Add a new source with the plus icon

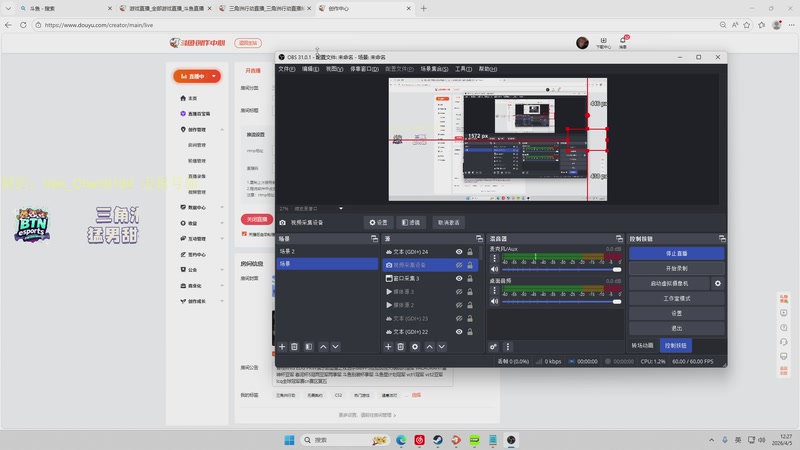388,346
